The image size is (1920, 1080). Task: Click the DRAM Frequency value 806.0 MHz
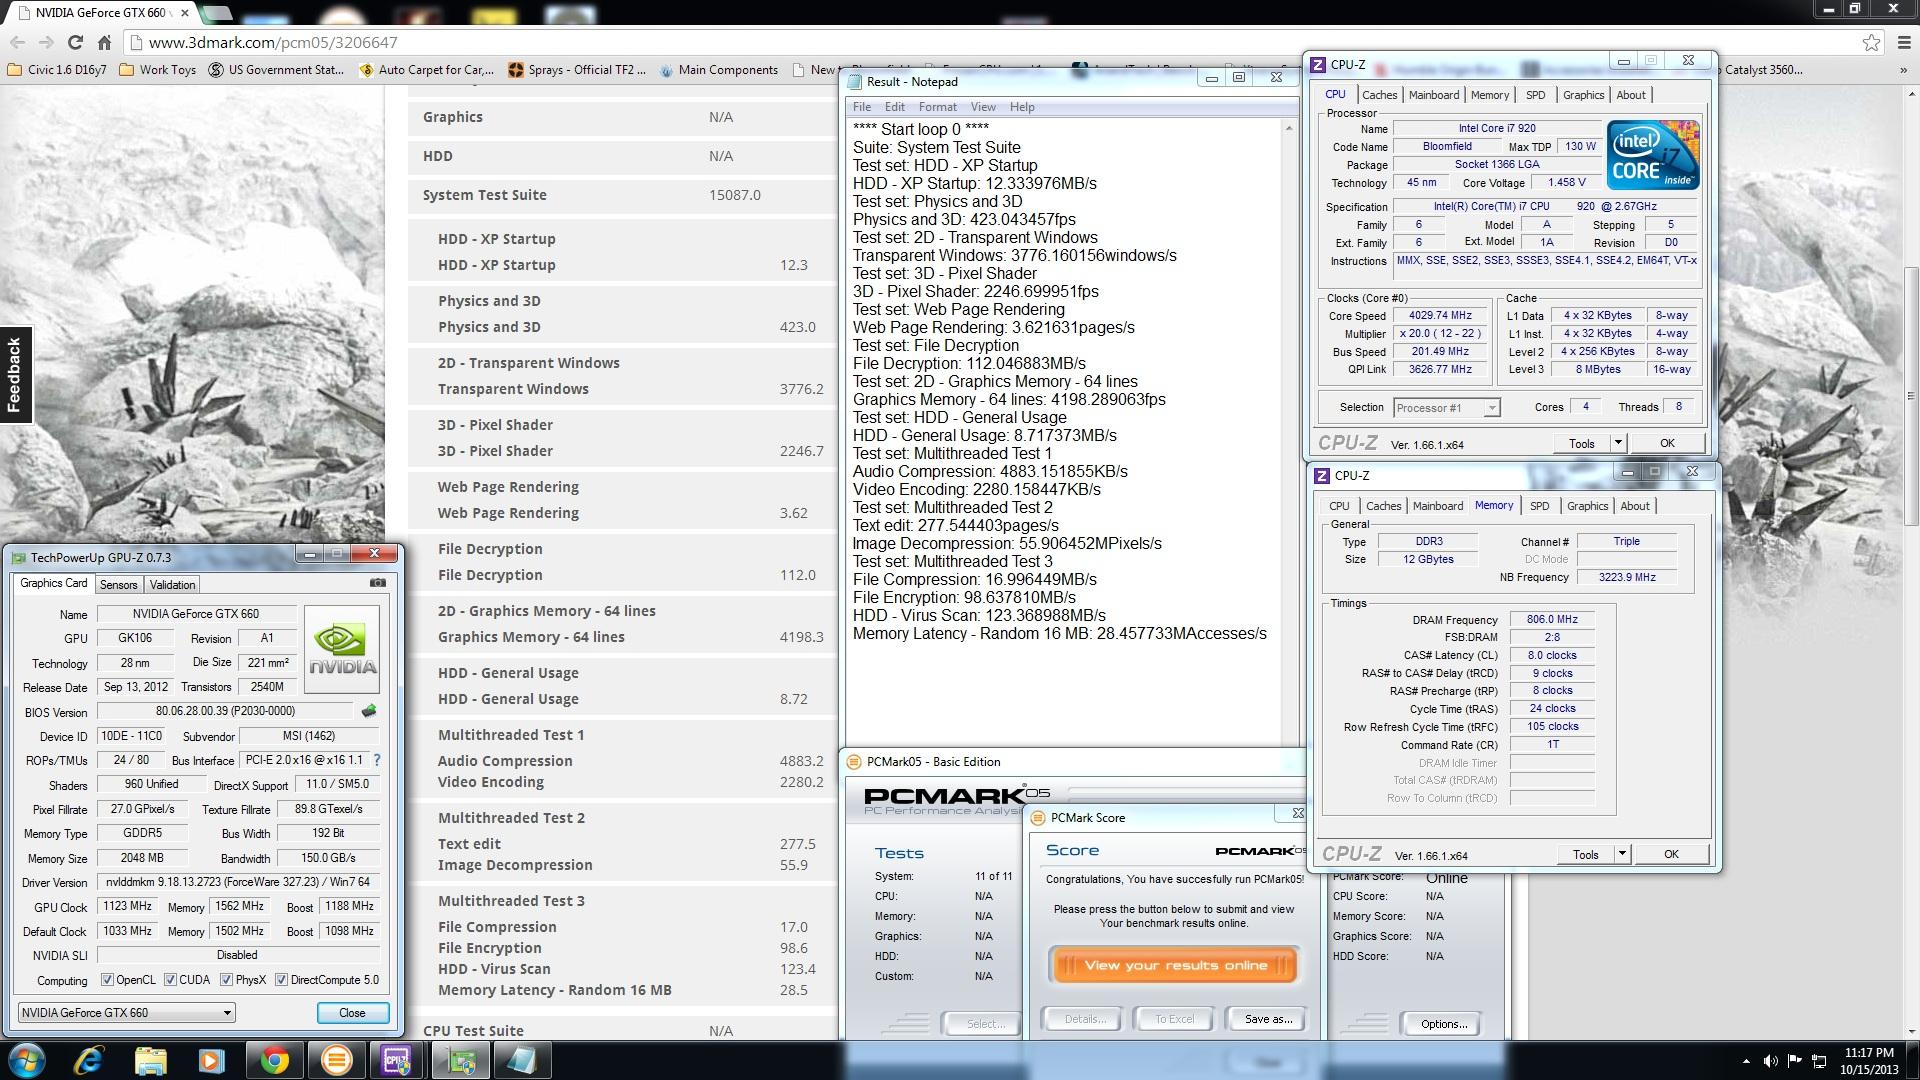pos(1552,619)
